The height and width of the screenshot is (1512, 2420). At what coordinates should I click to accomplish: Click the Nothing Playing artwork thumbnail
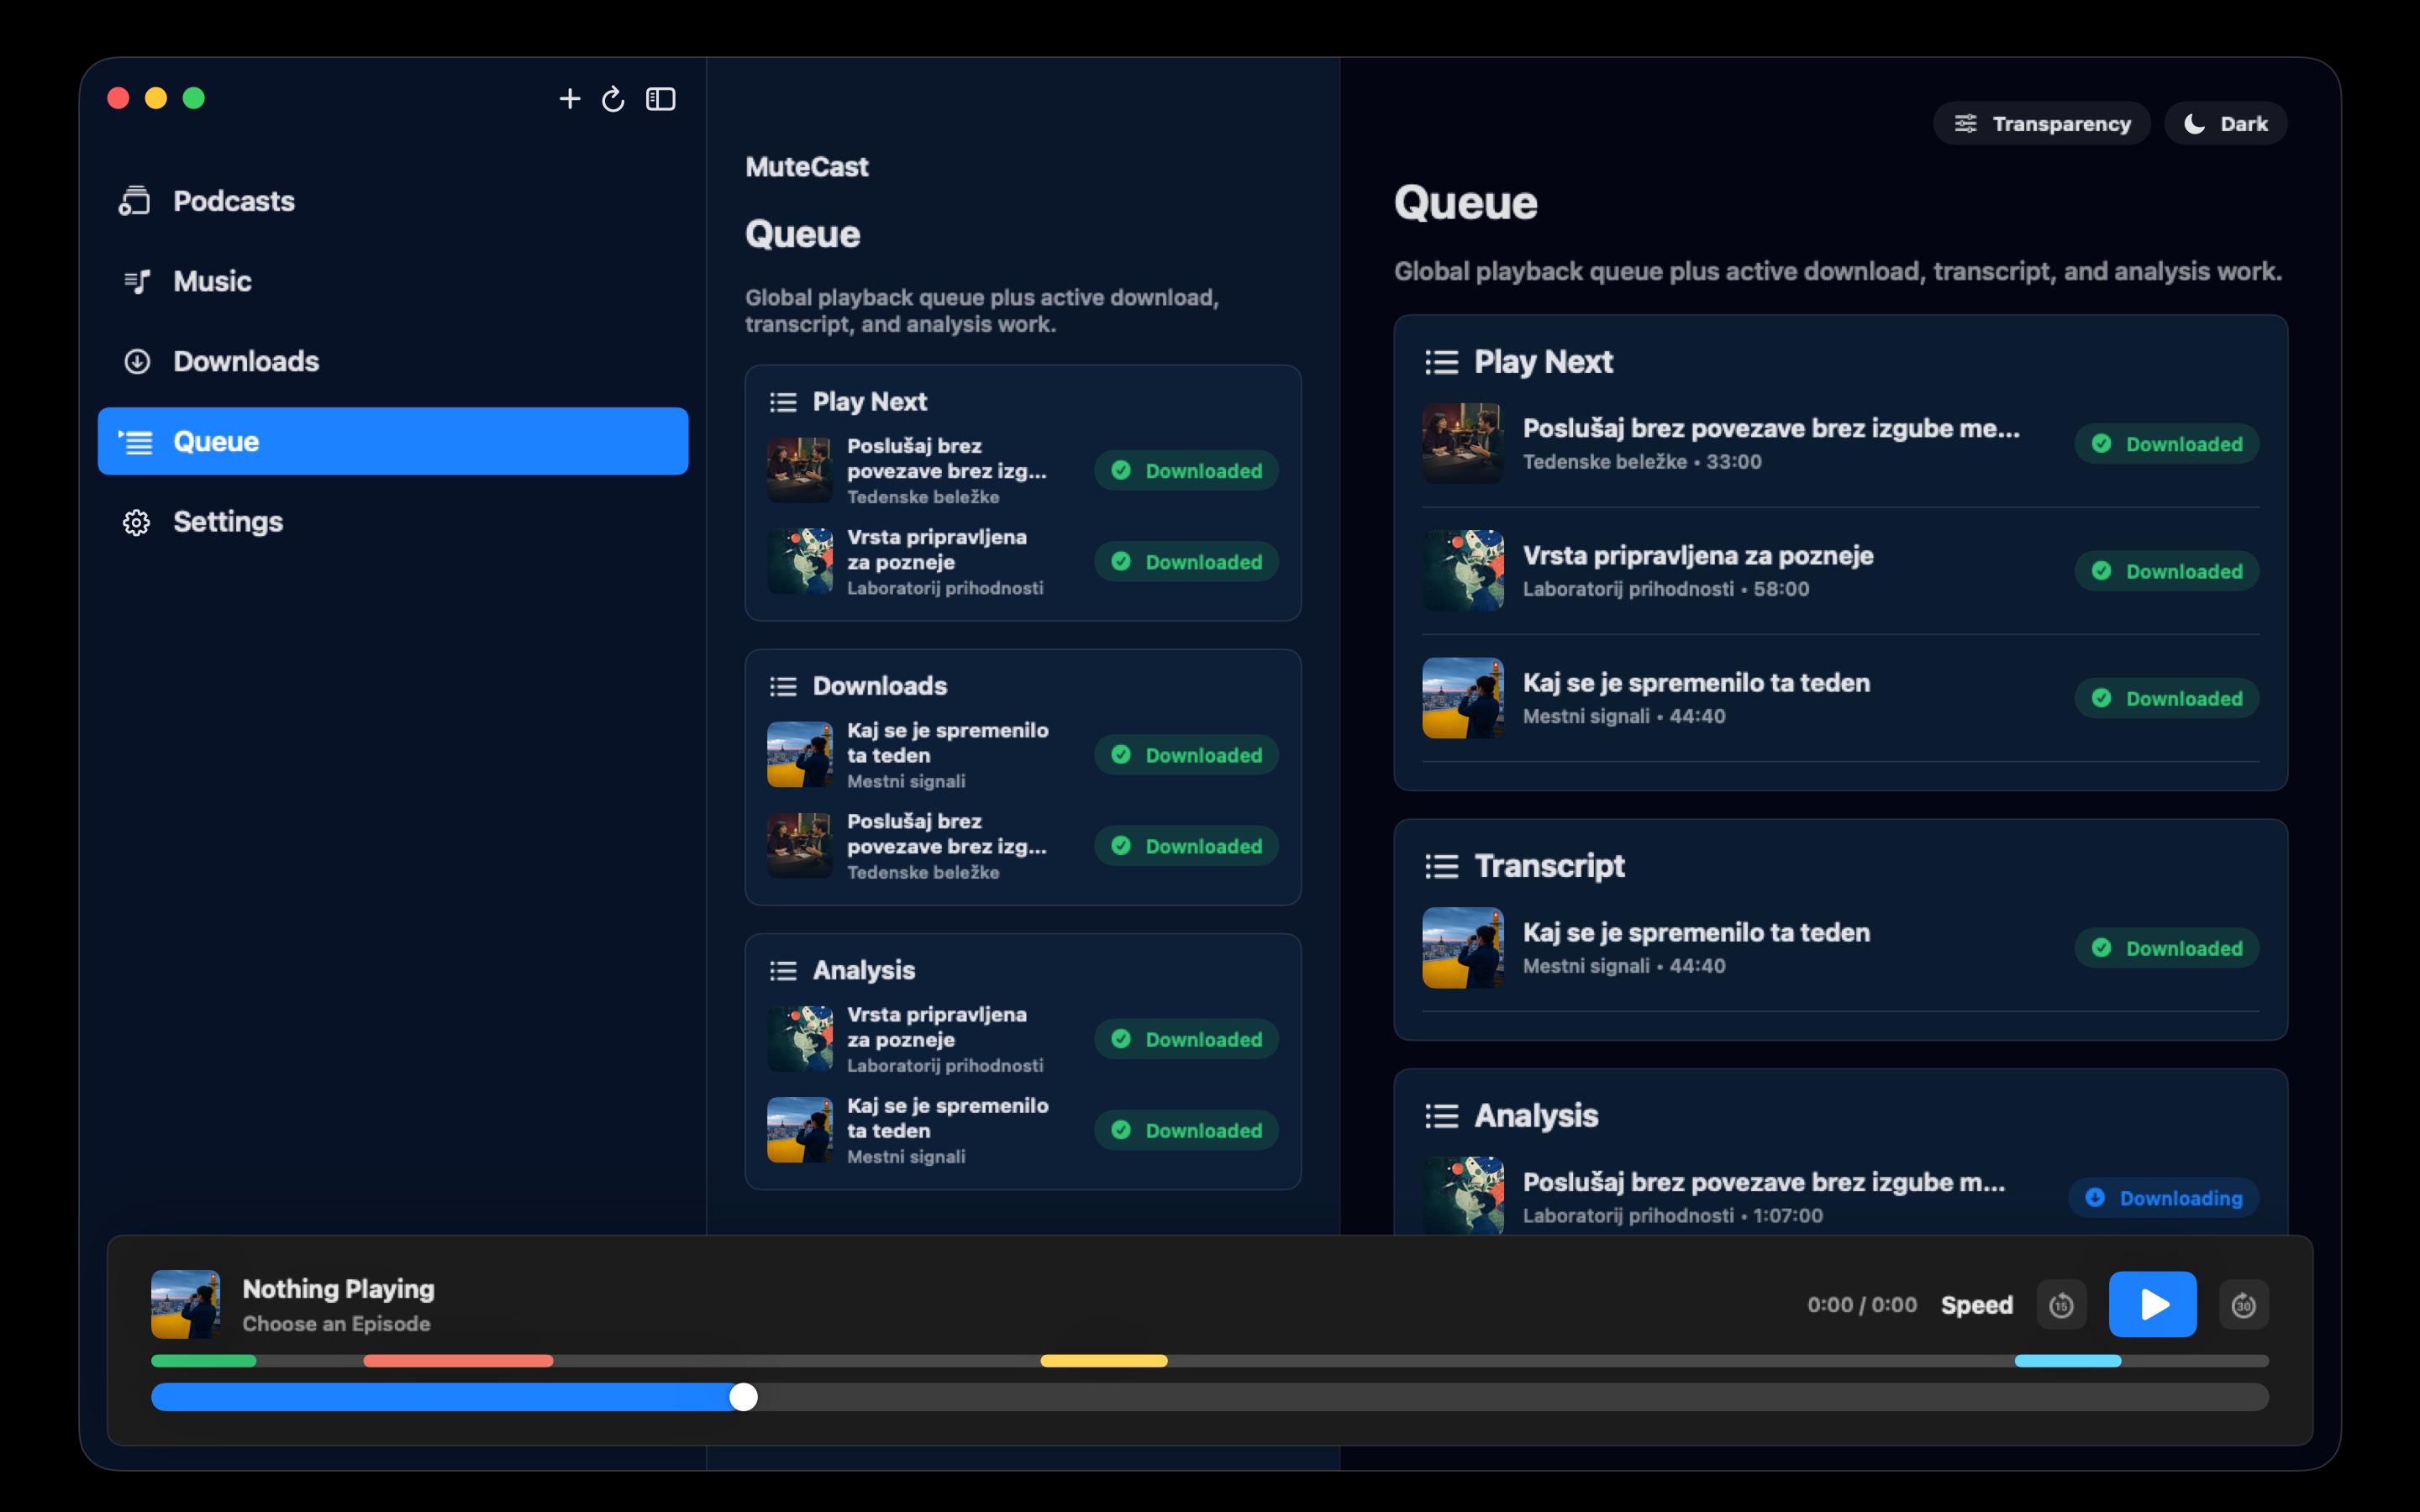point(185,1304)
